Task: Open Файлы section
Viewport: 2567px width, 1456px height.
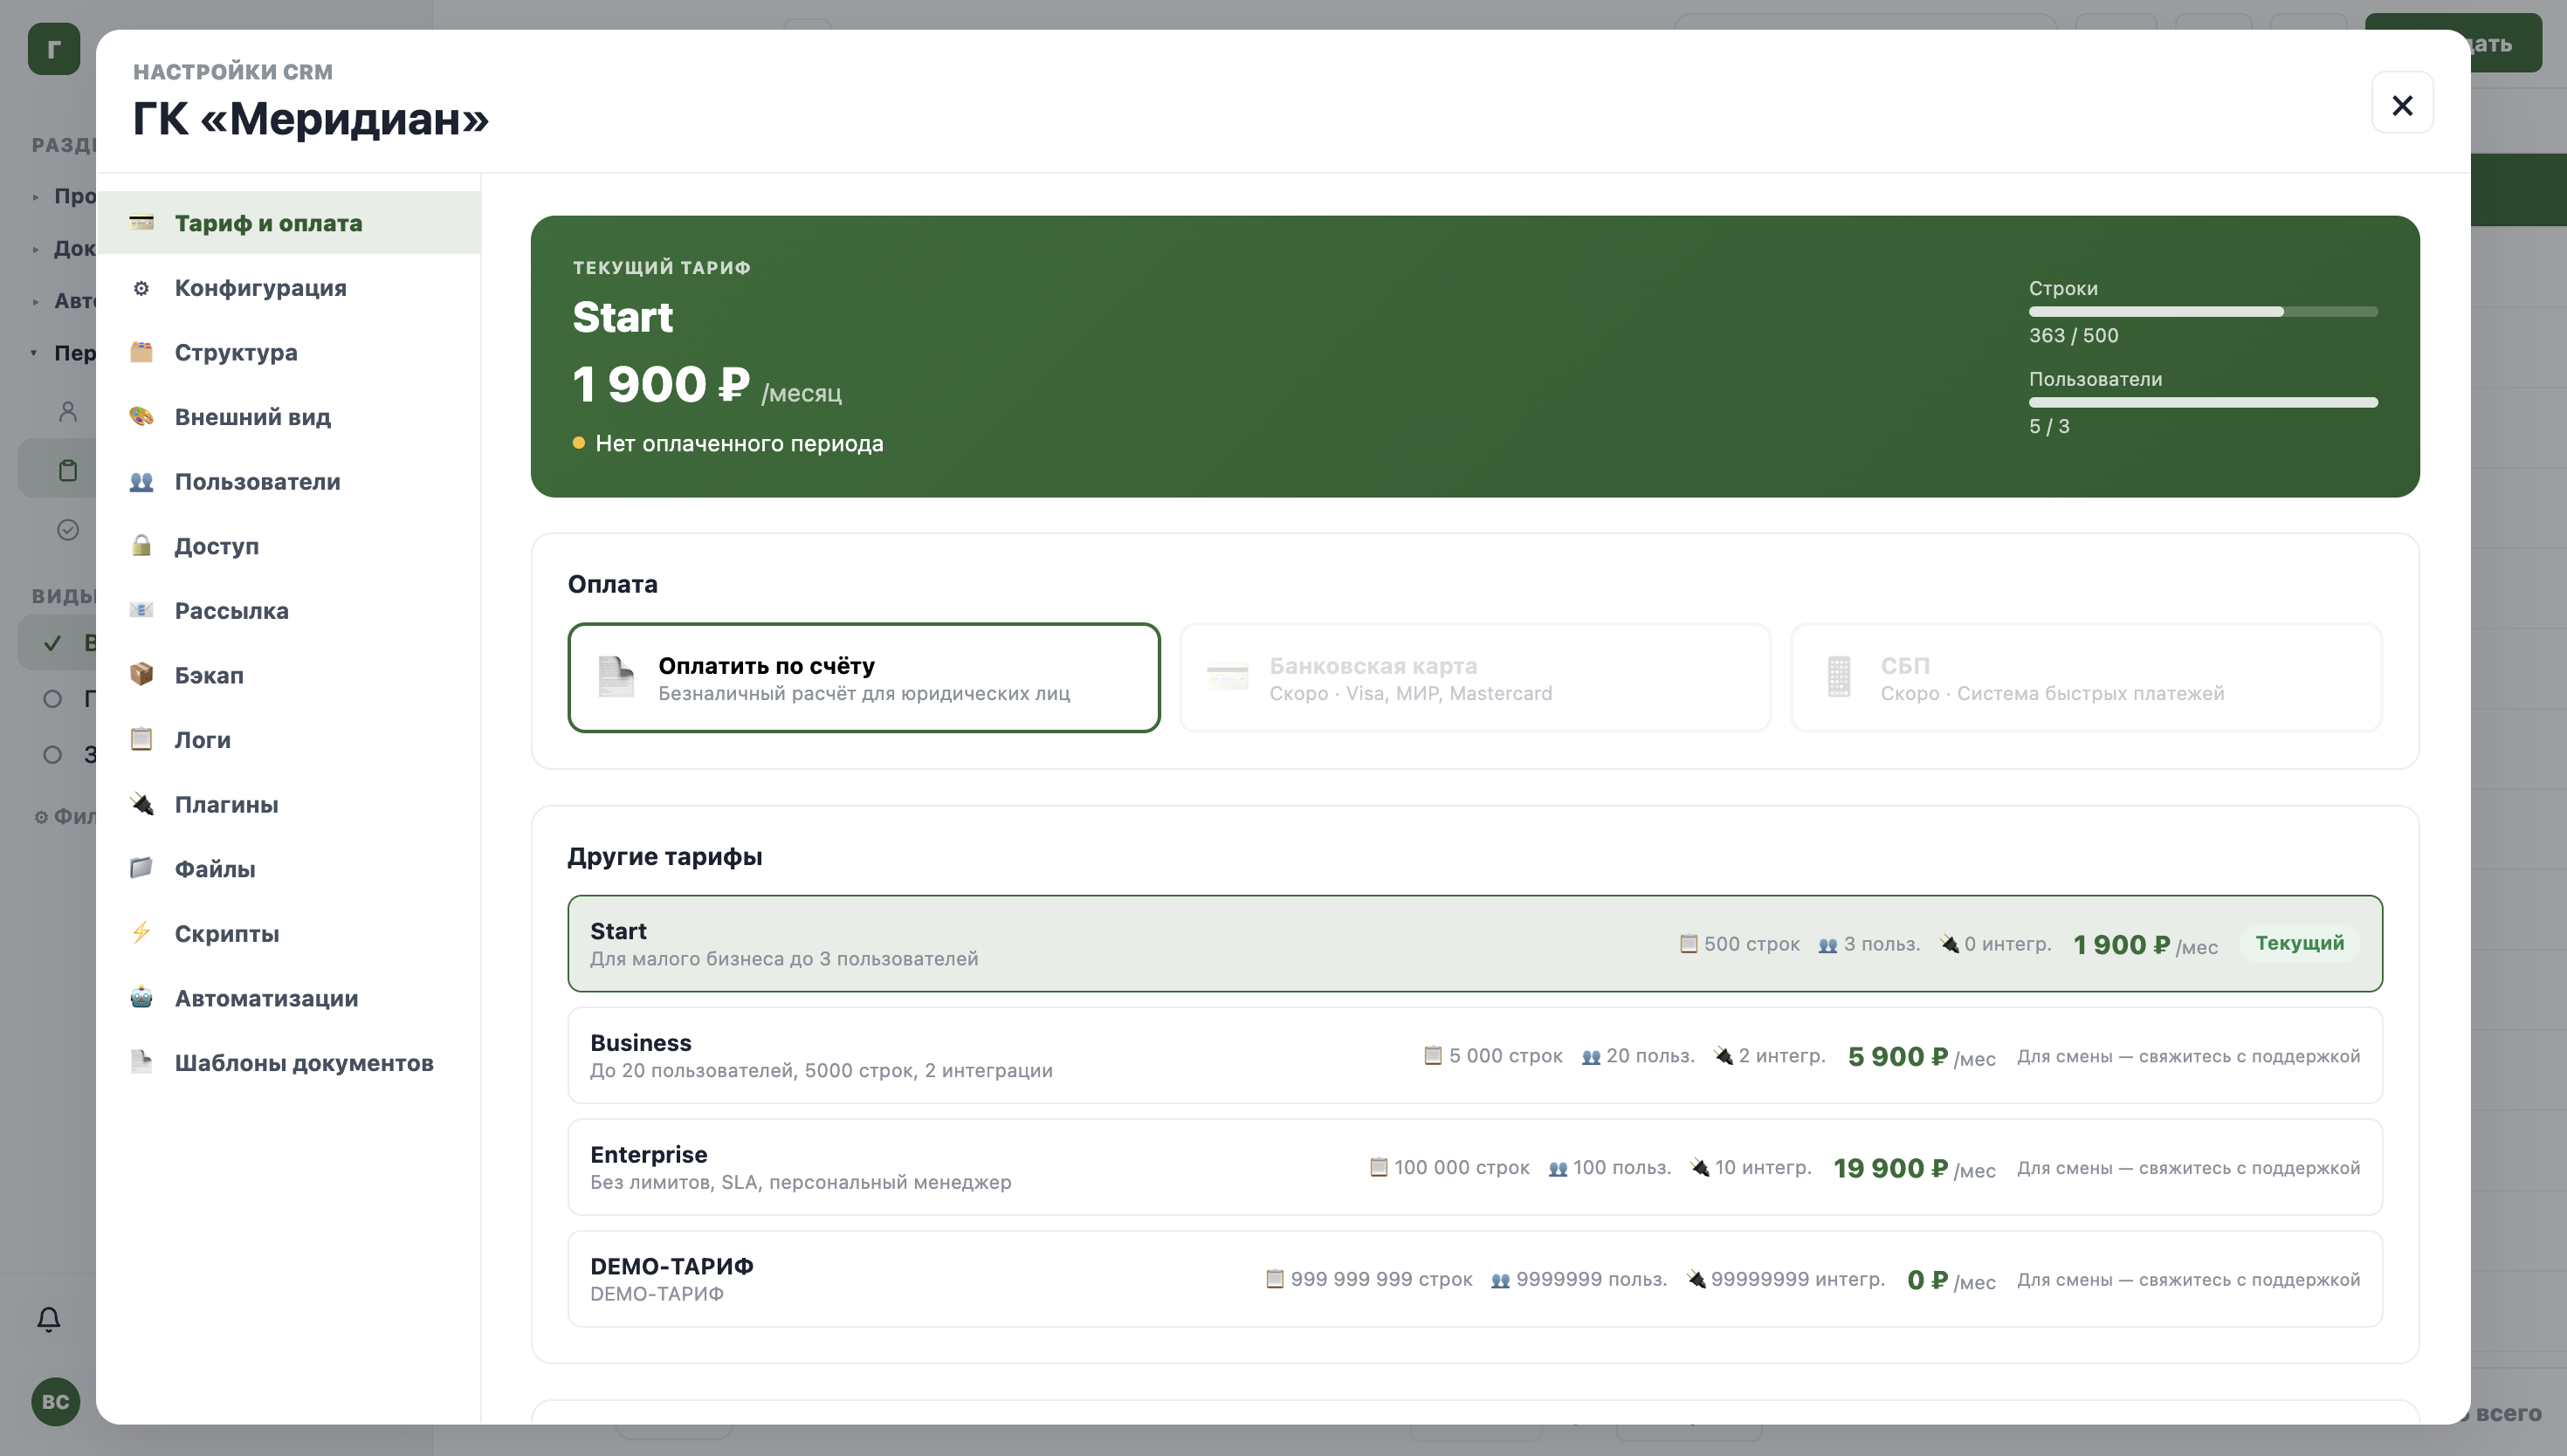Action: (x=289, y=869)
